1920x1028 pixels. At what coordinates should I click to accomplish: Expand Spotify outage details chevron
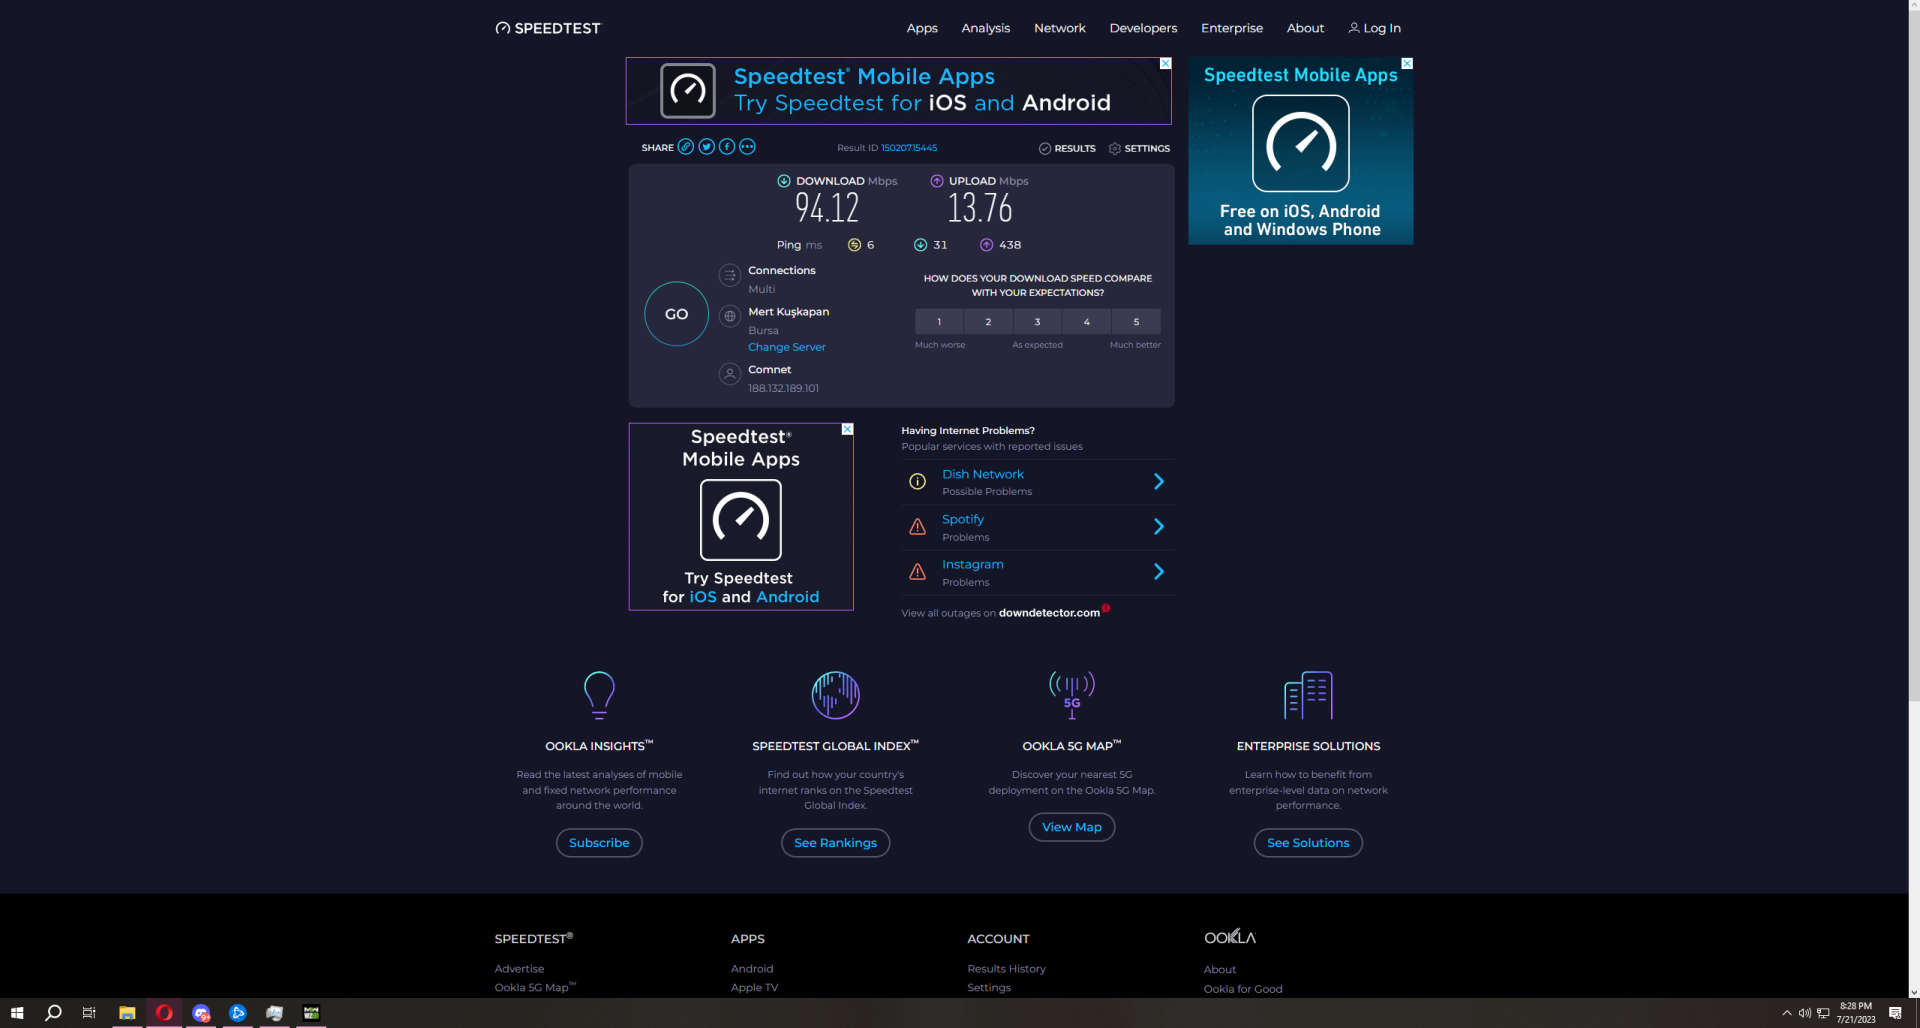[x=1159, y=527]
